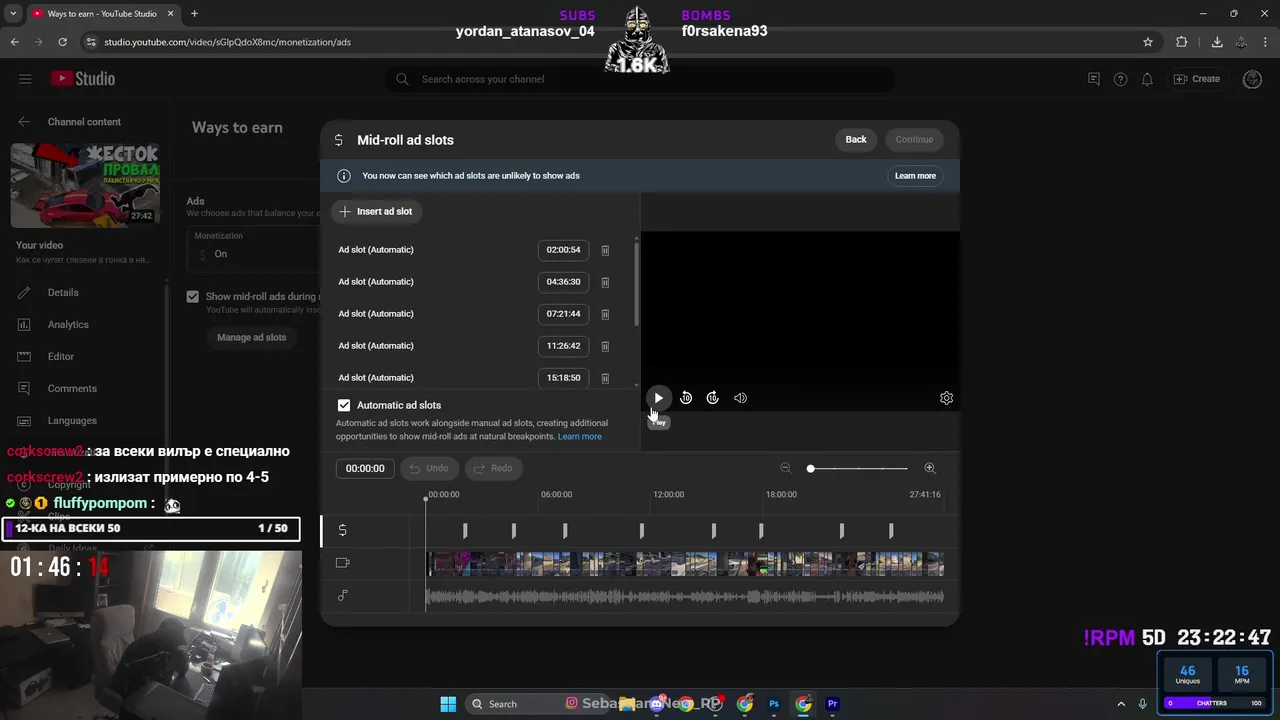Play the video preview
The height and width of the screenshot is (720, 1280).
658,398
